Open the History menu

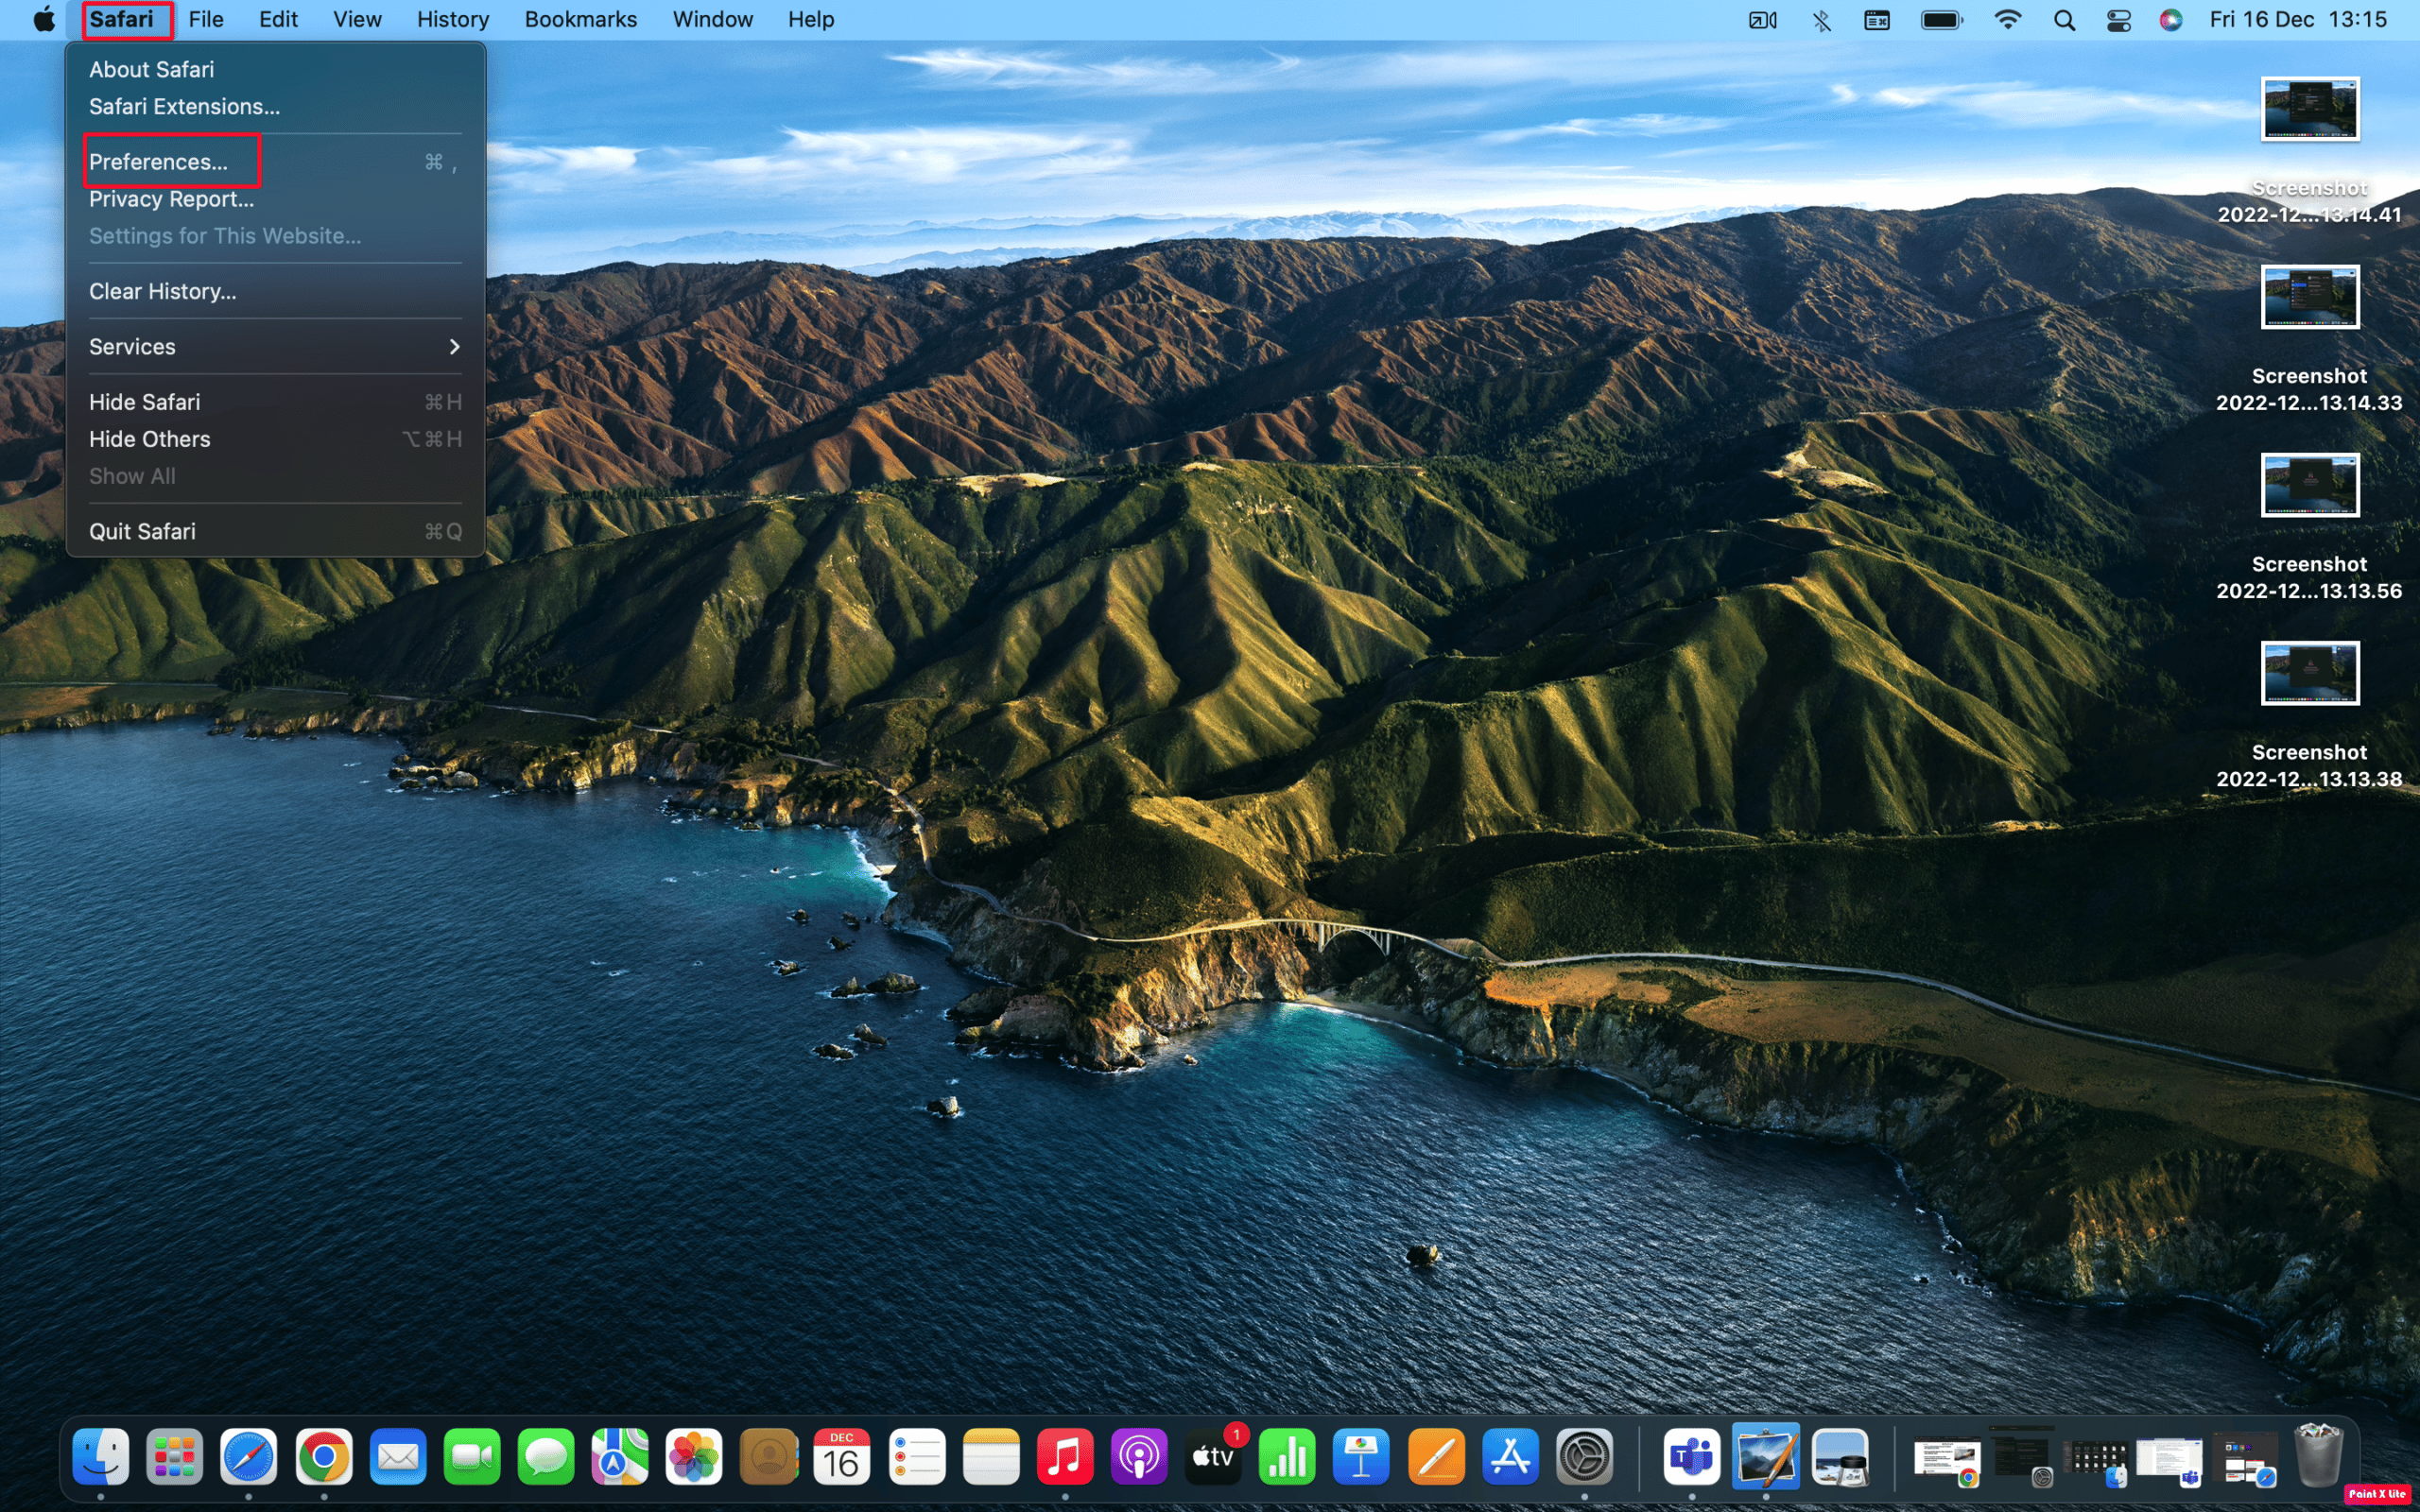coord(452,20)
